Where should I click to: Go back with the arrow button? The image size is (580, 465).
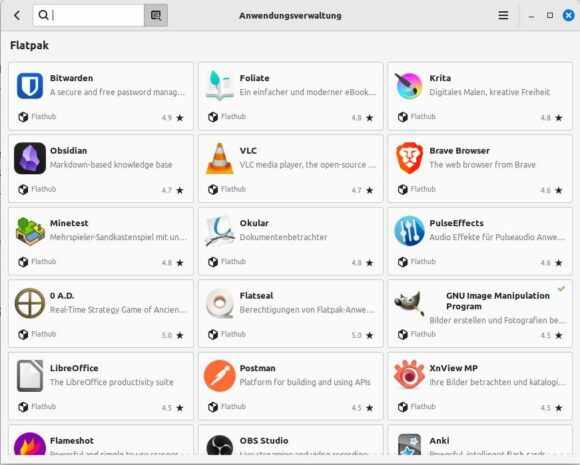tap(17, 16)
